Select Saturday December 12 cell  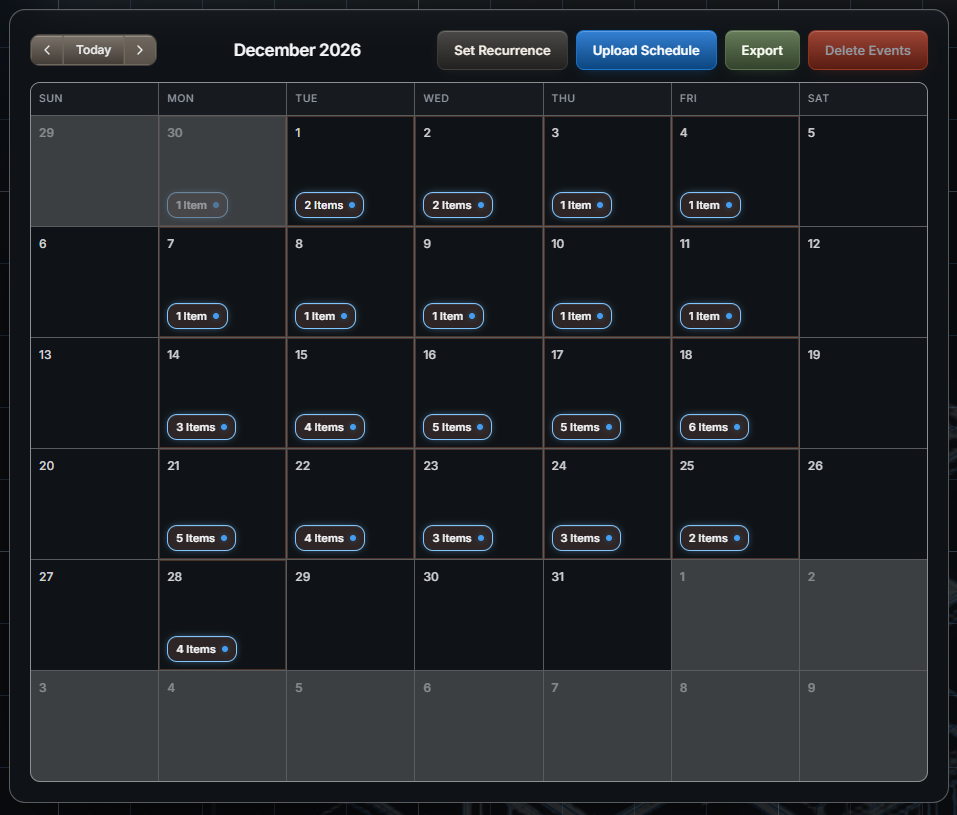pos(863,282)
